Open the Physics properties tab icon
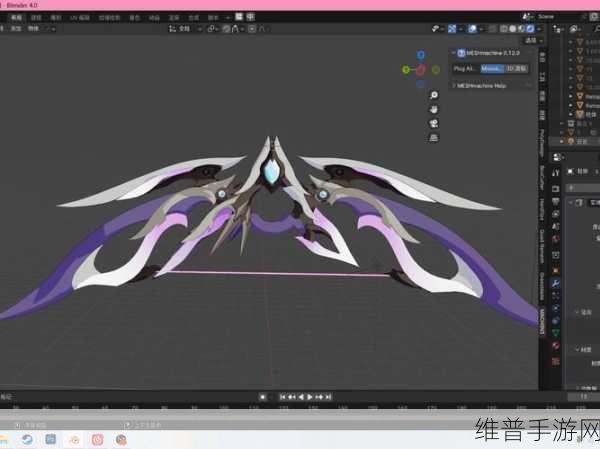The image size is (600, 449). [556, 309]
